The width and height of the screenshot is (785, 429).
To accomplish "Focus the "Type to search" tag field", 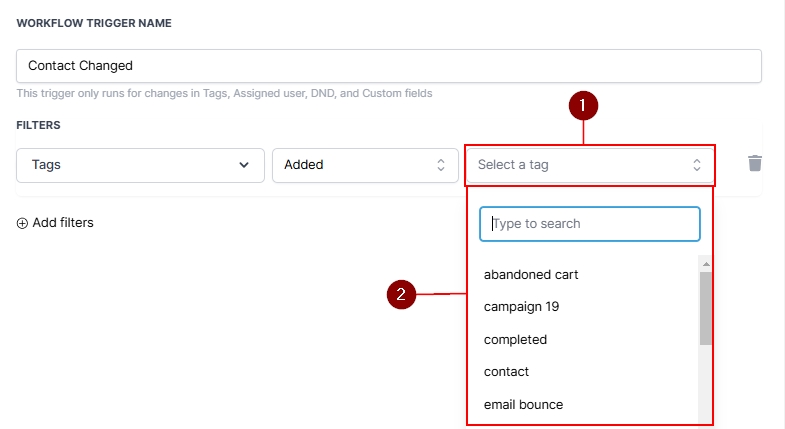I will [590, 224].
